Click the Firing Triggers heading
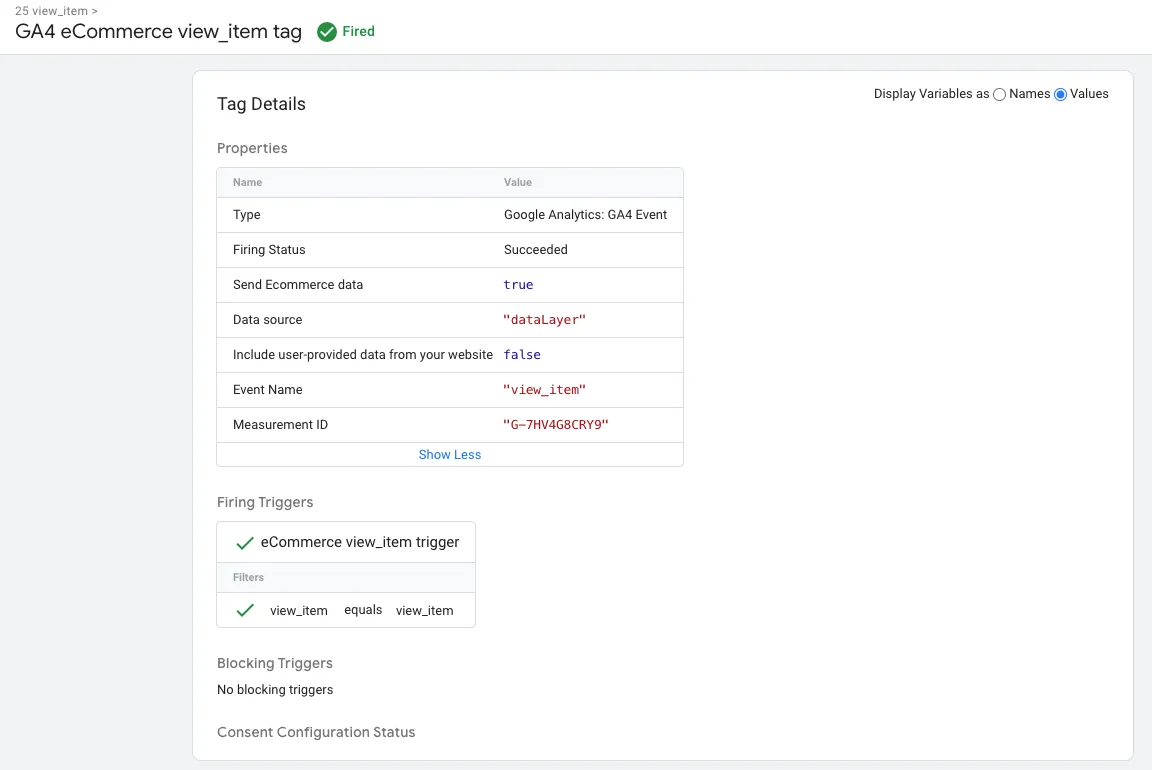Image resolution: width=1152 pixels, height=770 pixels. (265, 503)
